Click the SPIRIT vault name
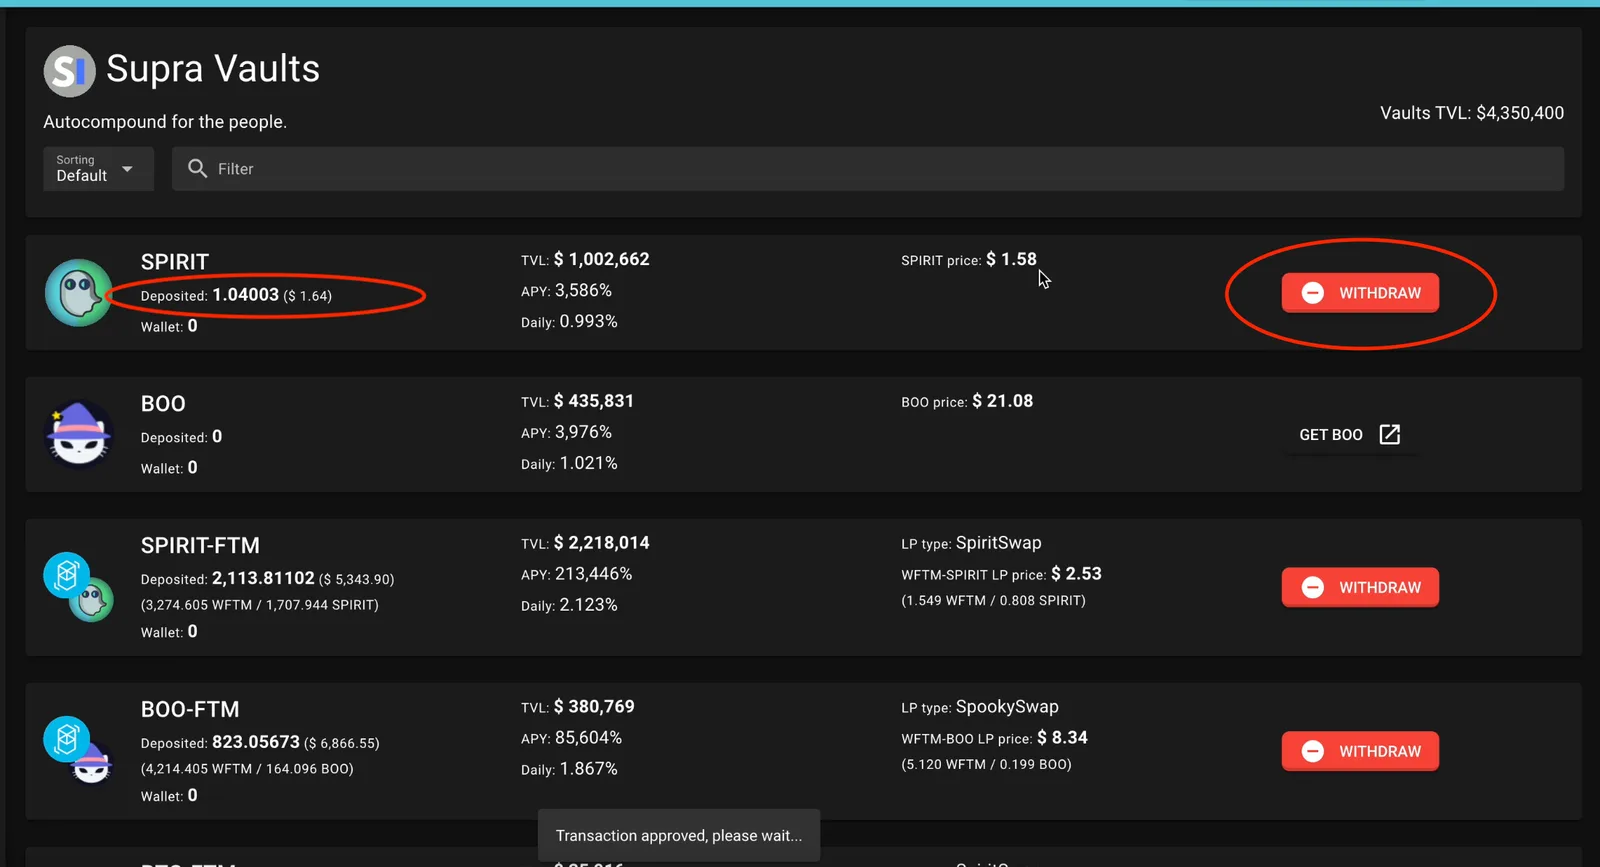The height and width of the screenshot is (867, 1600). click(x=175, y=262)
